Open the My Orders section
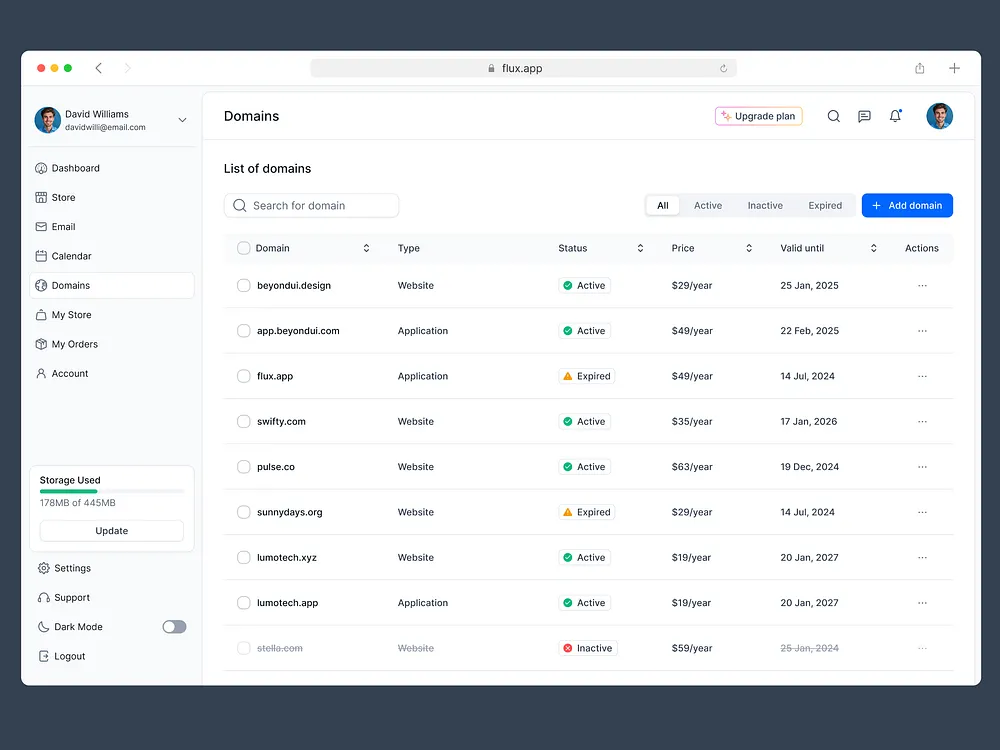This screenshot has height=750, width=1000. coord(74,344)
